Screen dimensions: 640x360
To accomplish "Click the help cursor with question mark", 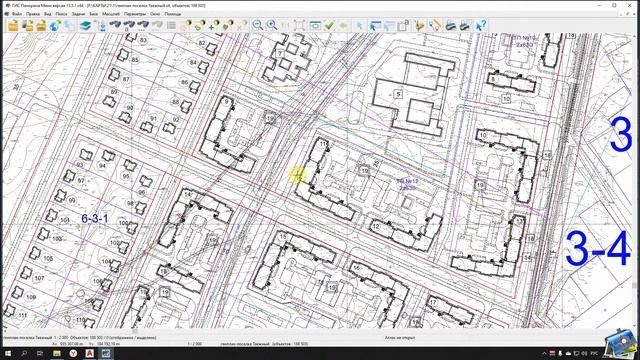I will click(481, 26).
